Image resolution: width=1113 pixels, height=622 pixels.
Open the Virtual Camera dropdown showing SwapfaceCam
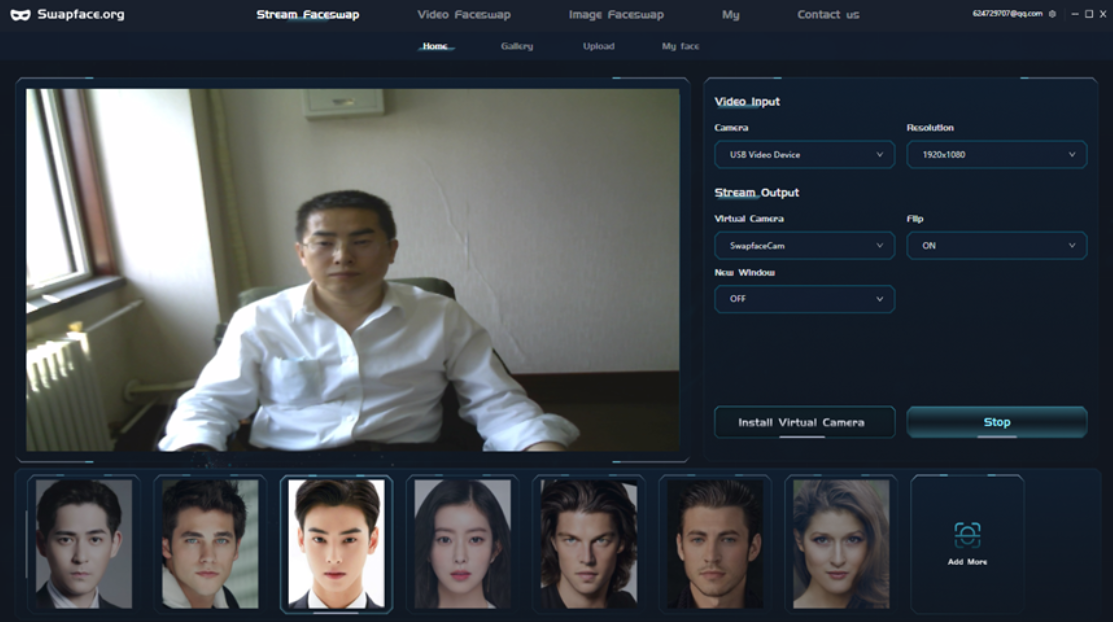(x=804, y=246)
